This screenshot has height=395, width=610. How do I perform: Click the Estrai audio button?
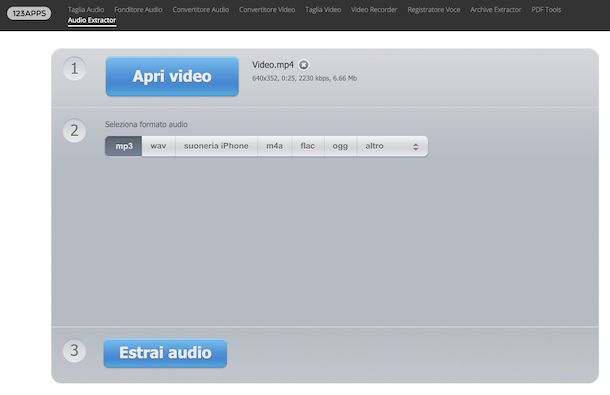pyautogui.click(x=165, y=353)
